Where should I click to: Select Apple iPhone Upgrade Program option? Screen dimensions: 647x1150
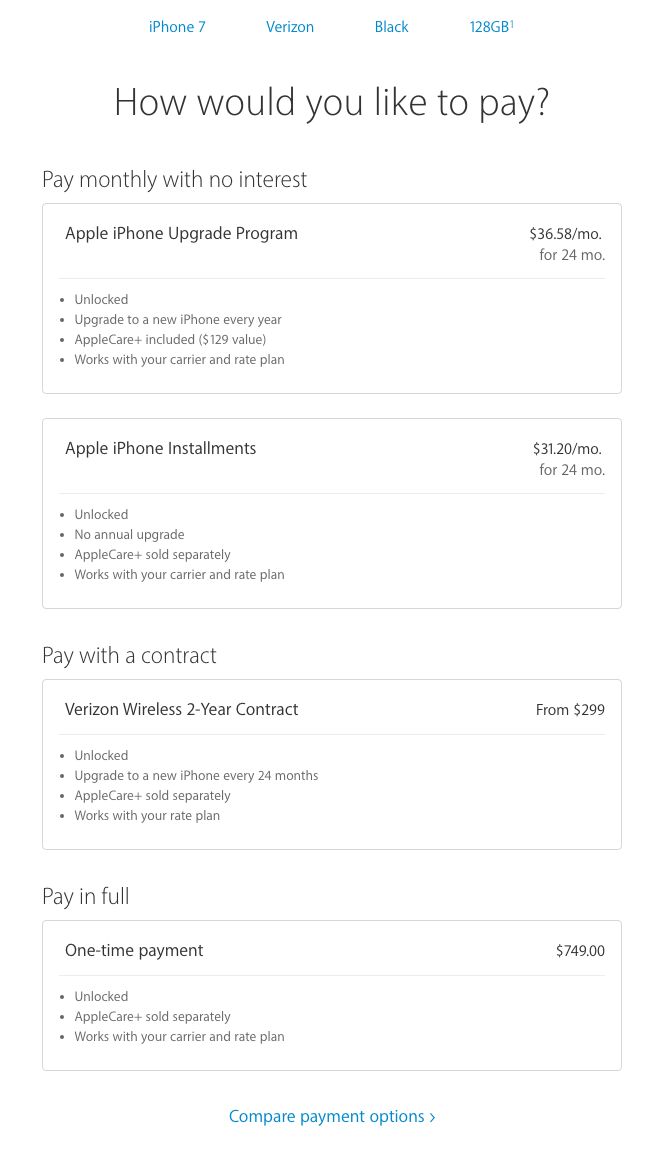(332, 299)
